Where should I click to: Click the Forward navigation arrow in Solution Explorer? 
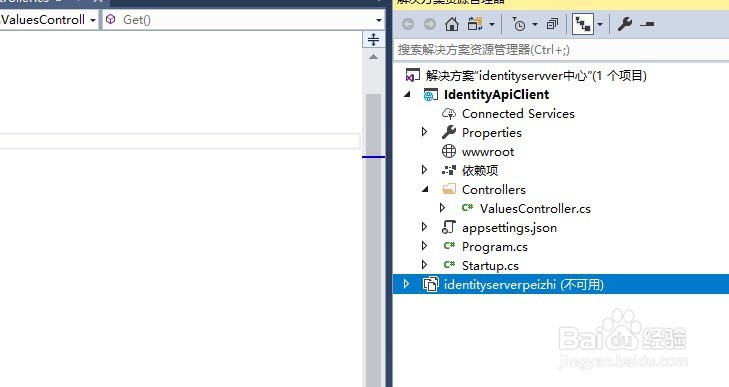pyautogui.click(x=430, y=24)
